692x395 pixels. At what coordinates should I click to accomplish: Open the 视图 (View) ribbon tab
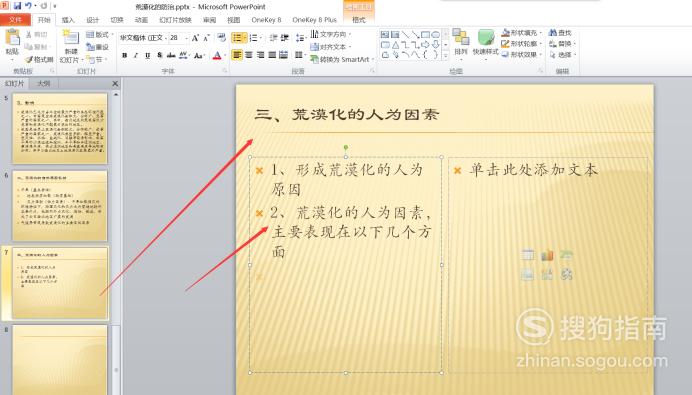(233, 20)
